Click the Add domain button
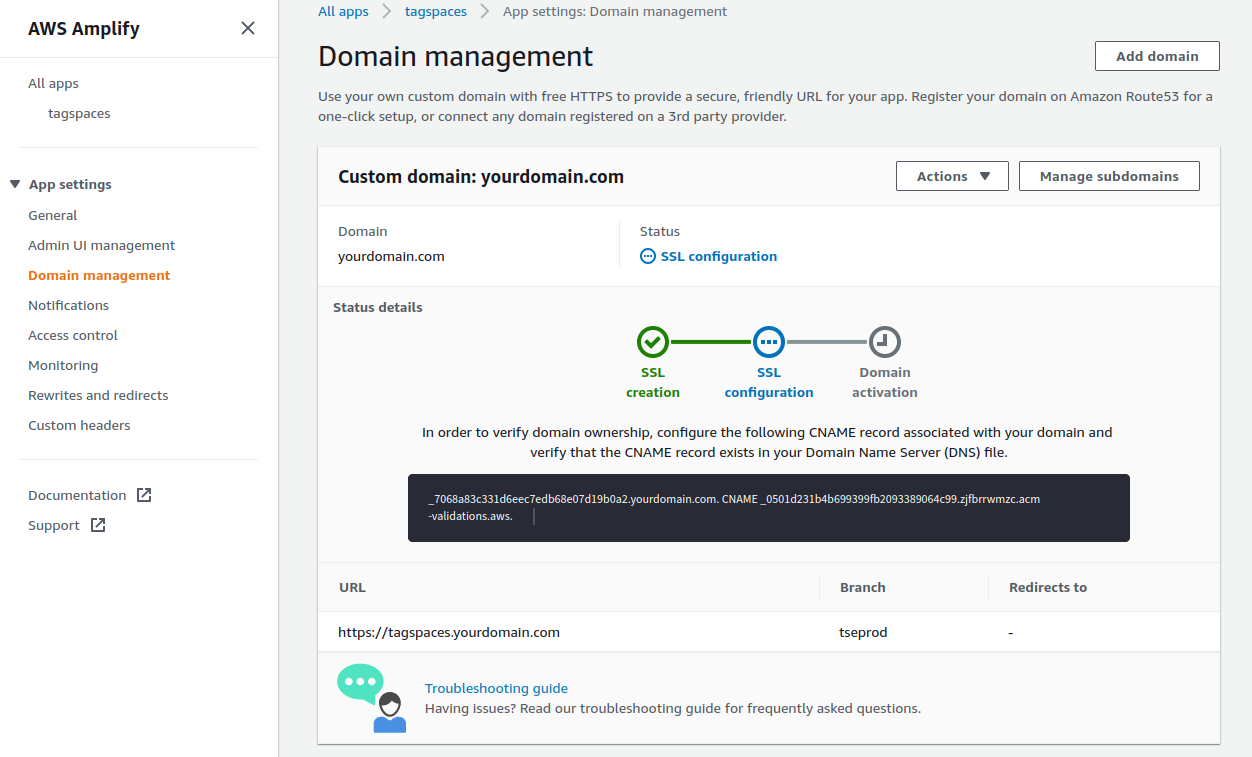 tap(1157, 56)
